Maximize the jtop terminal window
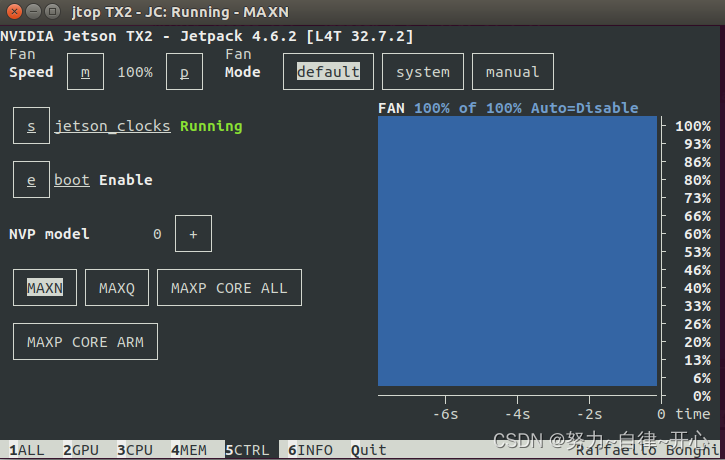This screenshot has width=725, height=460. [52, 11]
